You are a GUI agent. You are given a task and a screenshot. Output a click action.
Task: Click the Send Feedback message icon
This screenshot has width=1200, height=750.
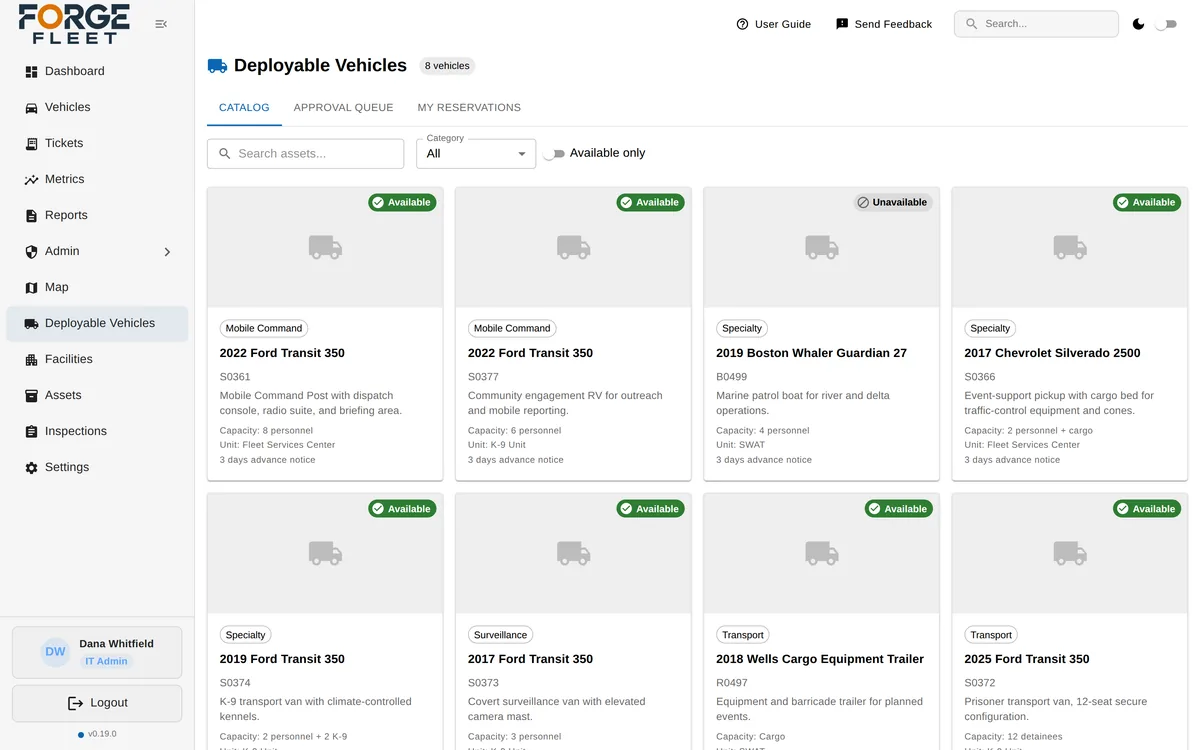(842, 24)
